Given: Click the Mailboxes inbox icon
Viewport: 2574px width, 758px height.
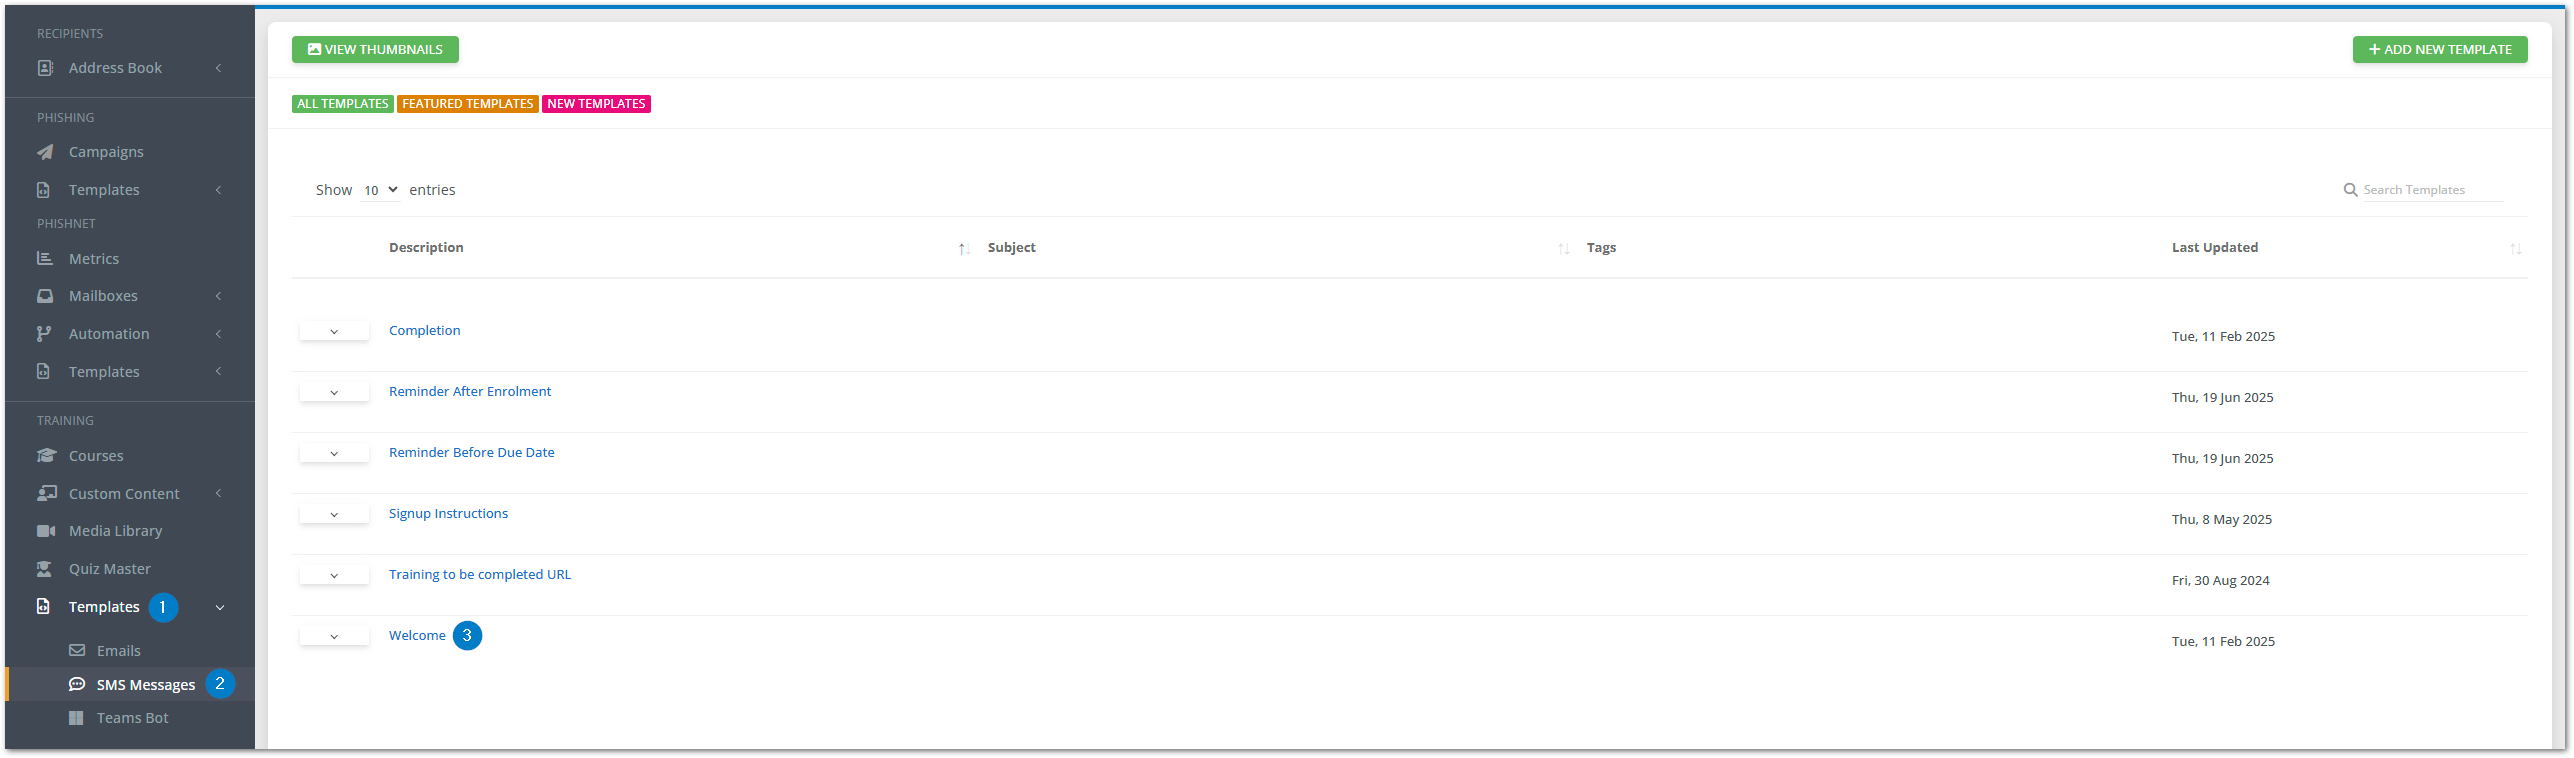Looking at the screenshot, I should click(45, 296).
